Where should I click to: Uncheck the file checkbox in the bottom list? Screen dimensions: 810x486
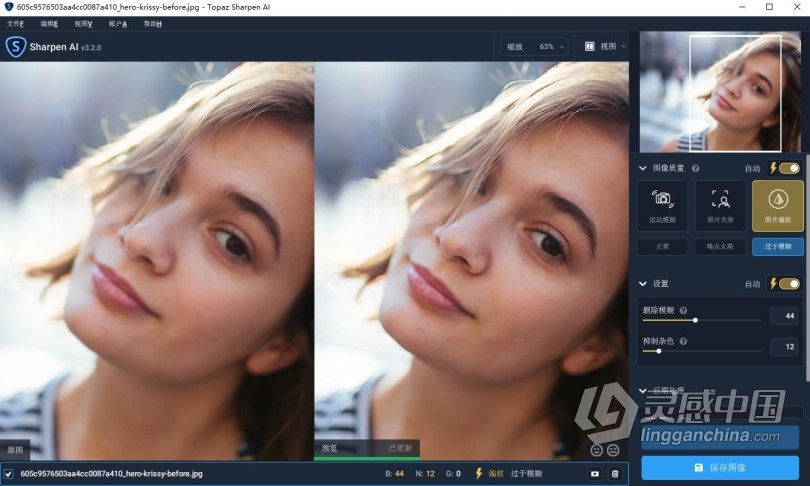(8, 474)
